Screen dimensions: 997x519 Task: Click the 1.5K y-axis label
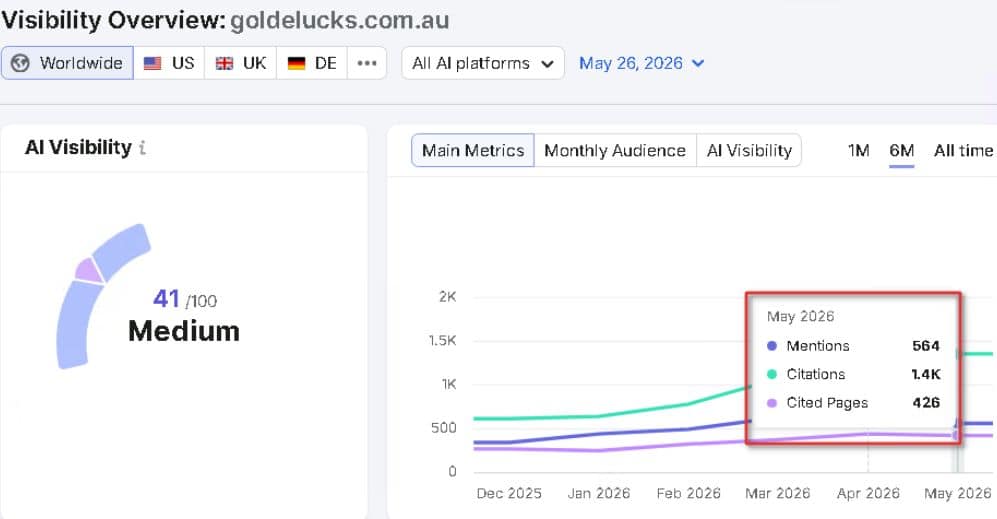[x=443, y=340]
